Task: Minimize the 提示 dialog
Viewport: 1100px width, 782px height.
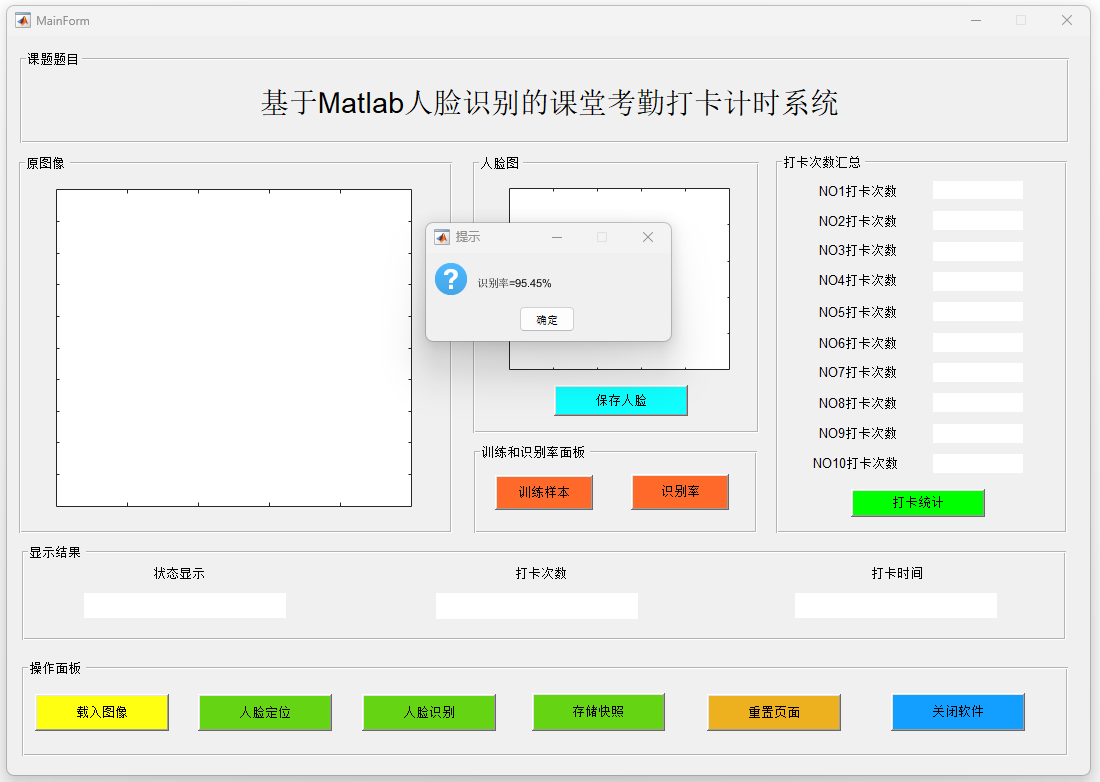Action: [x=557, y=237]
